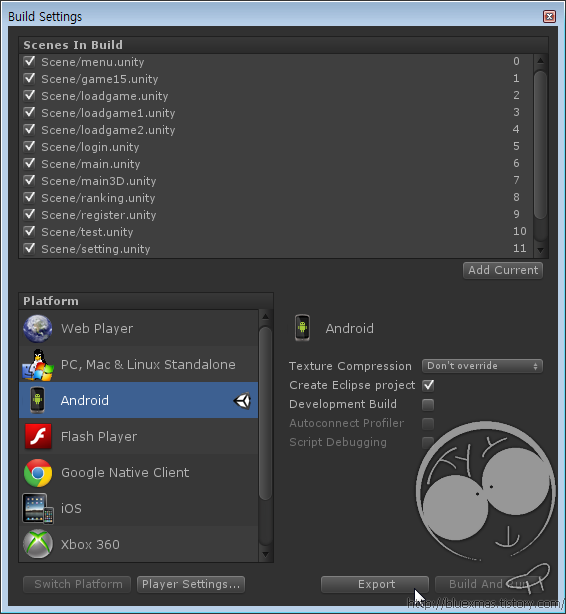Open the Texture Compression dropdown
Image resolution: width=566 pixels, height=614 pixels.
[x=482, y=366]
